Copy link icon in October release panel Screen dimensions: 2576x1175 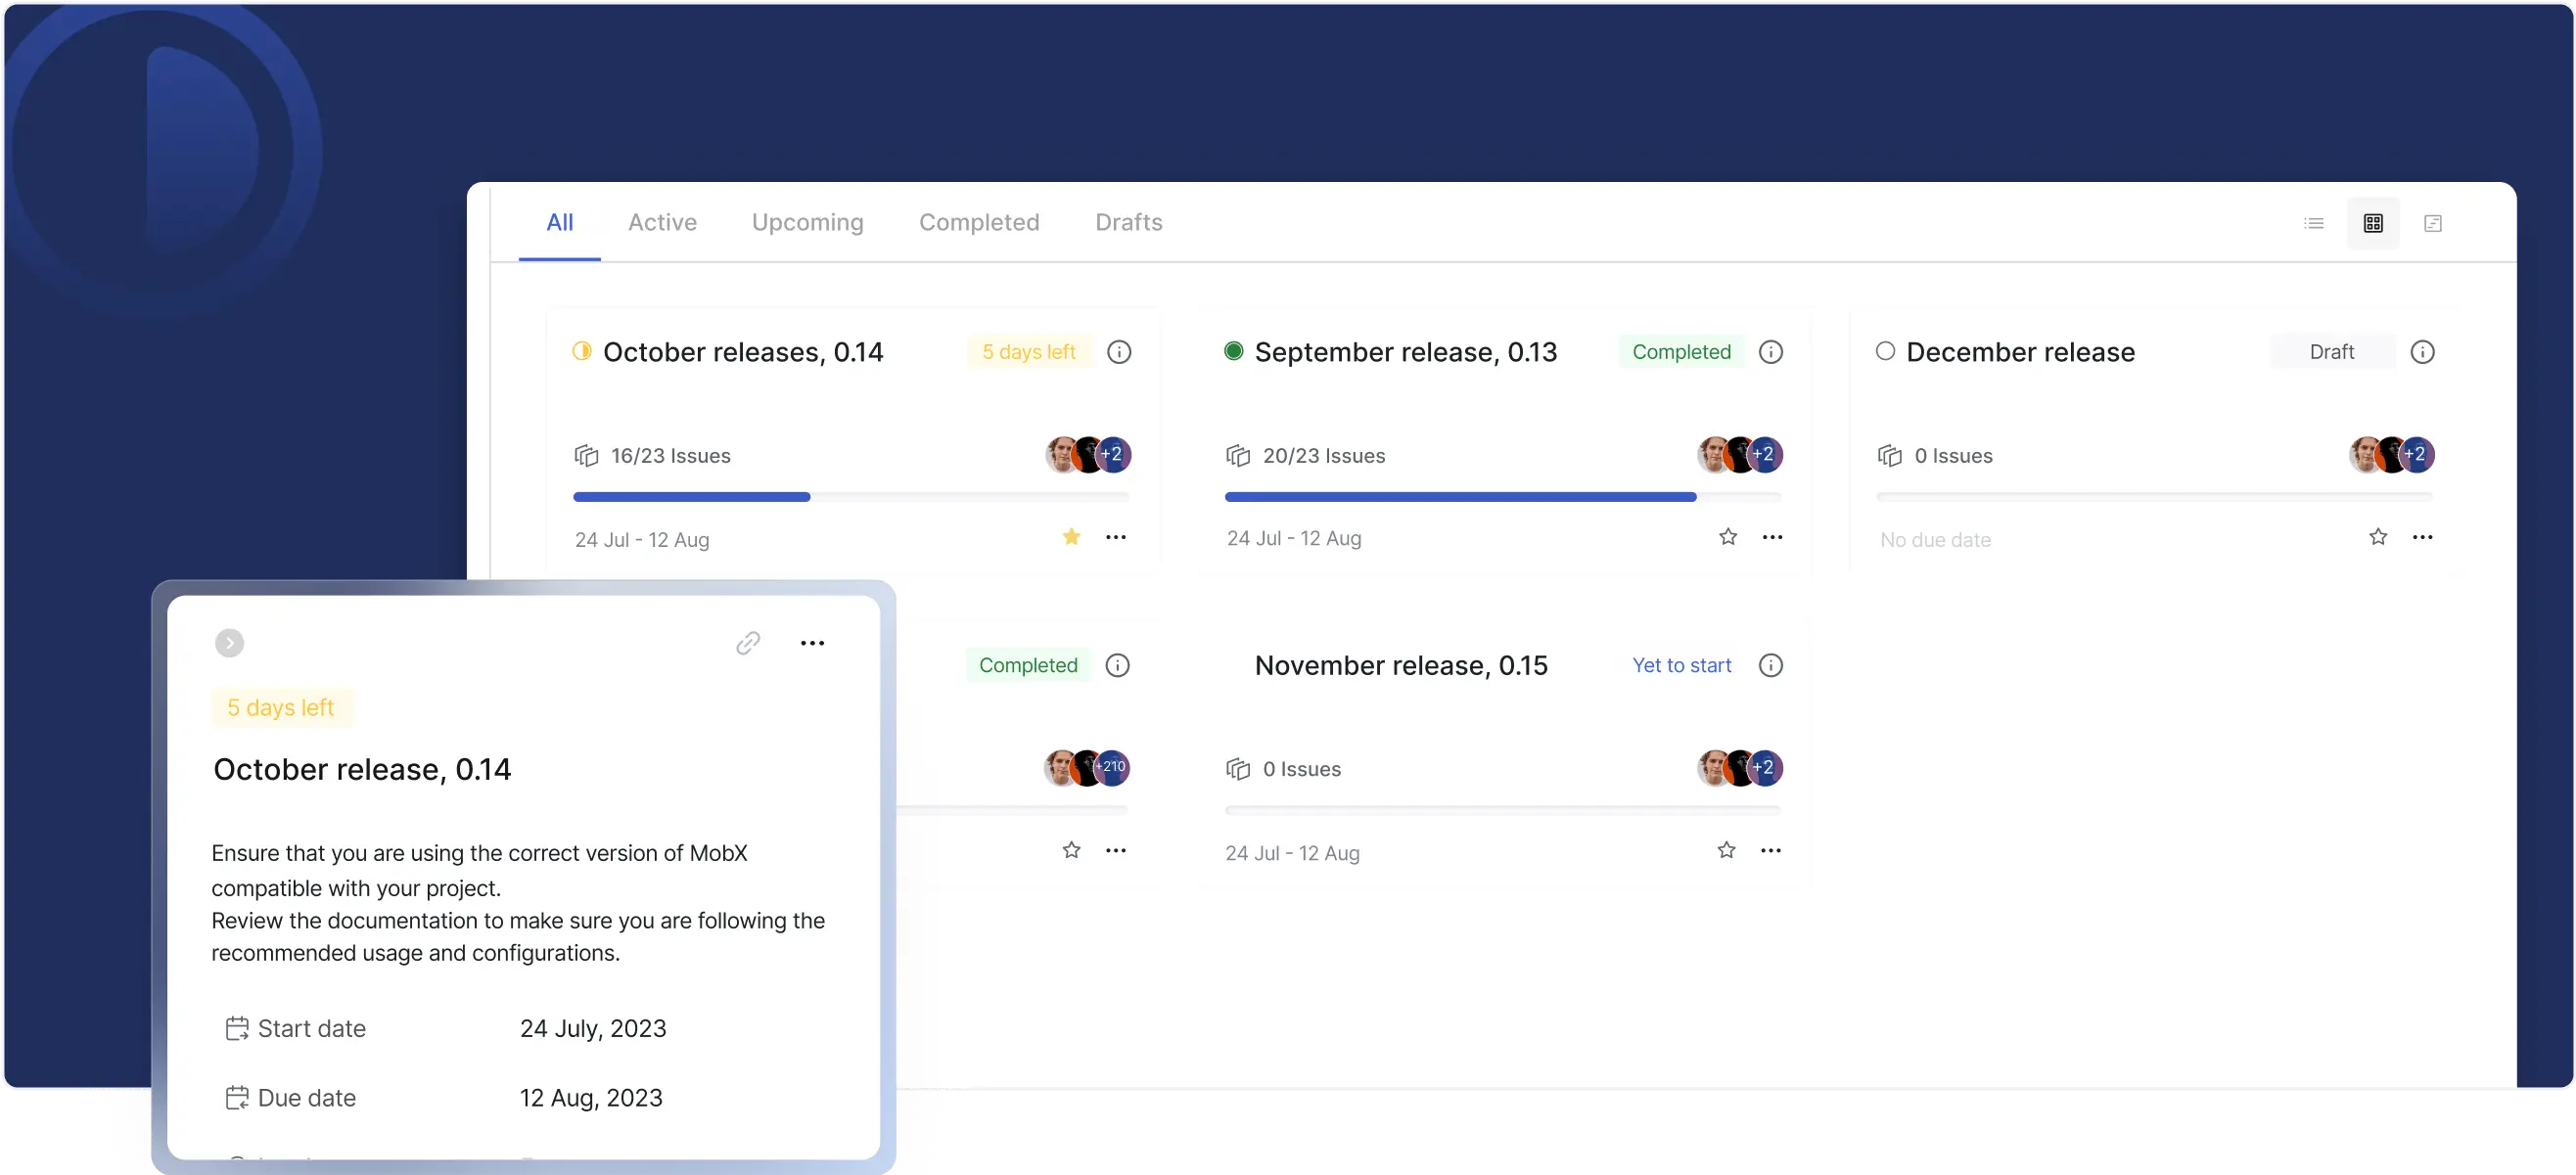coord(748,643)
